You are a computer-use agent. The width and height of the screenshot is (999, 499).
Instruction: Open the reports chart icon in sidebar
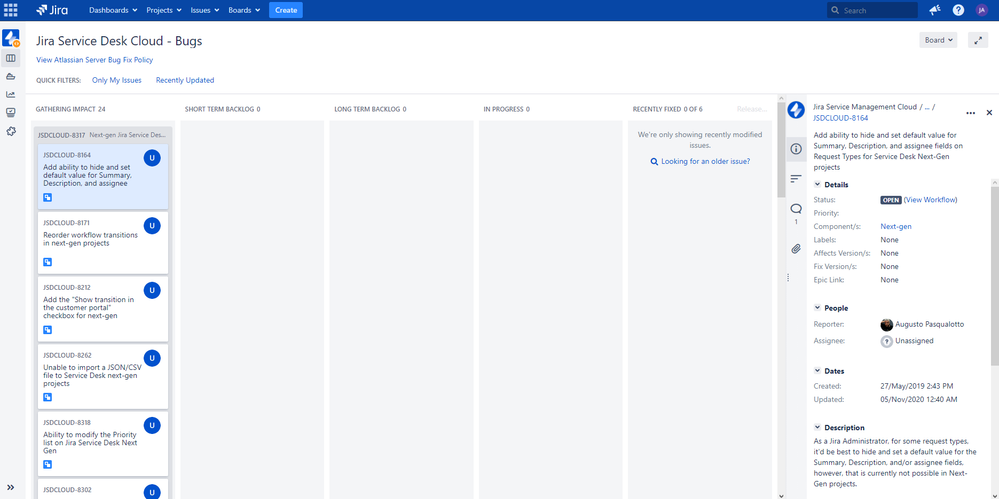pyautogui.click(x=10, y=94)
